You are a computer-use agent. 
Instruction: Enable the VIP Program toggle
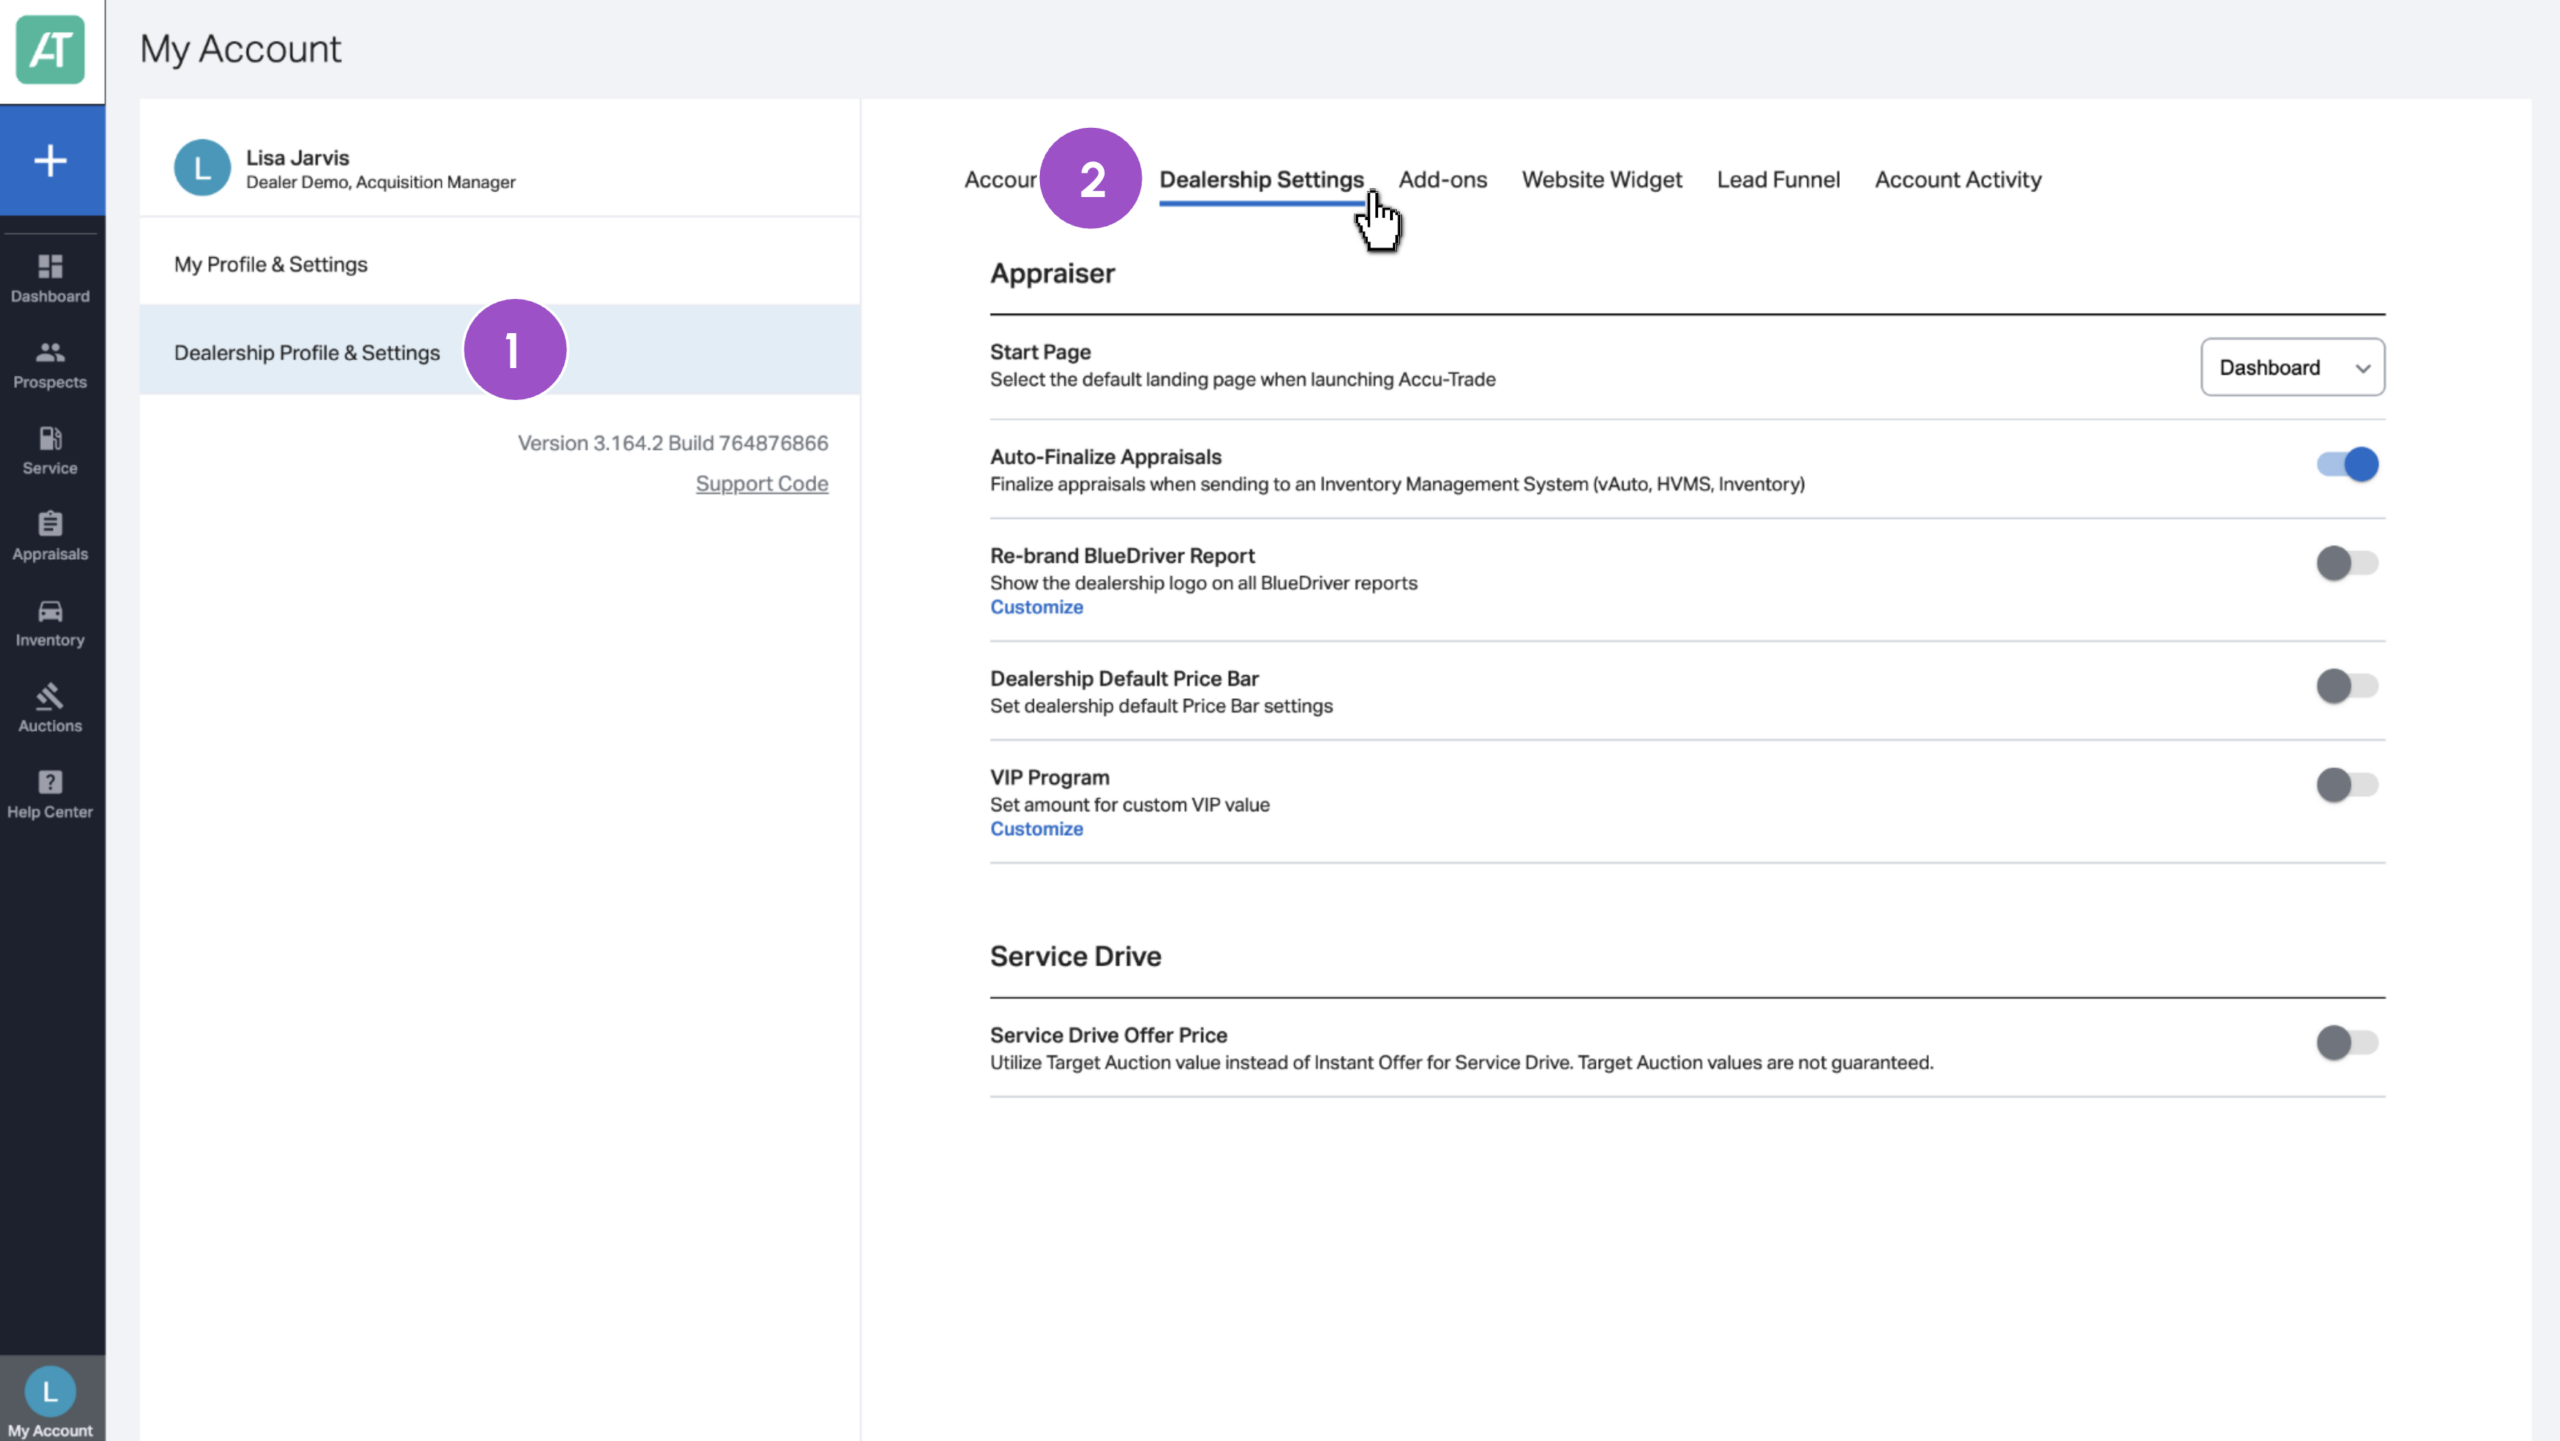click(x=2347, y=785)
